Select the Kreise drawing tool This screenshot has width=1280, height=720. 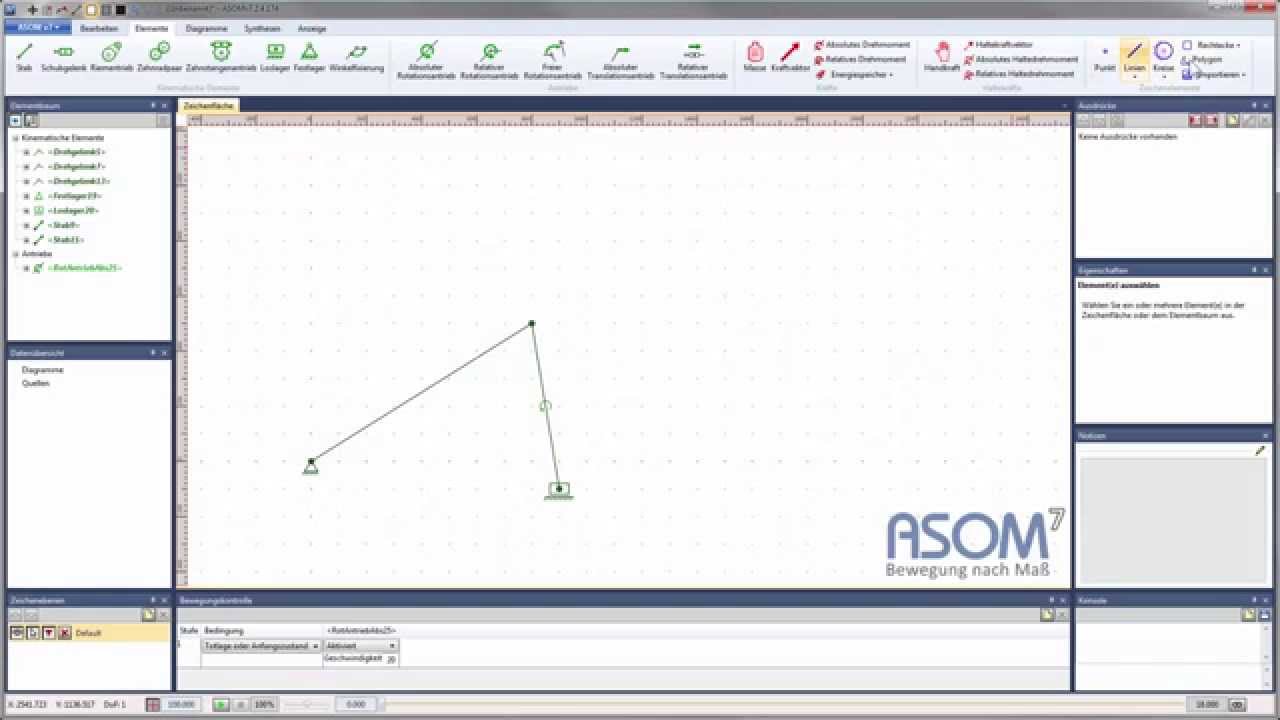point(1163,59)
